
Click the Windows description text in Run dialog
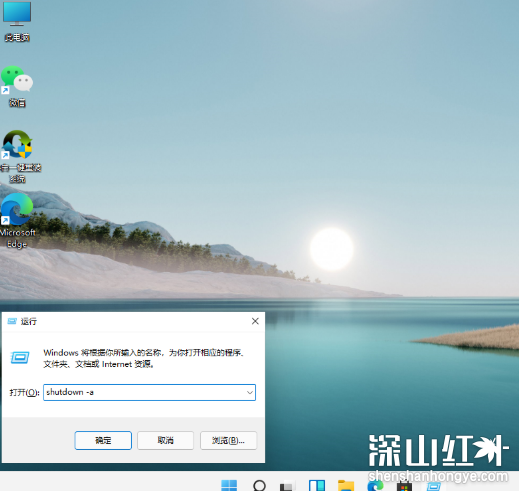click(144, 358)
